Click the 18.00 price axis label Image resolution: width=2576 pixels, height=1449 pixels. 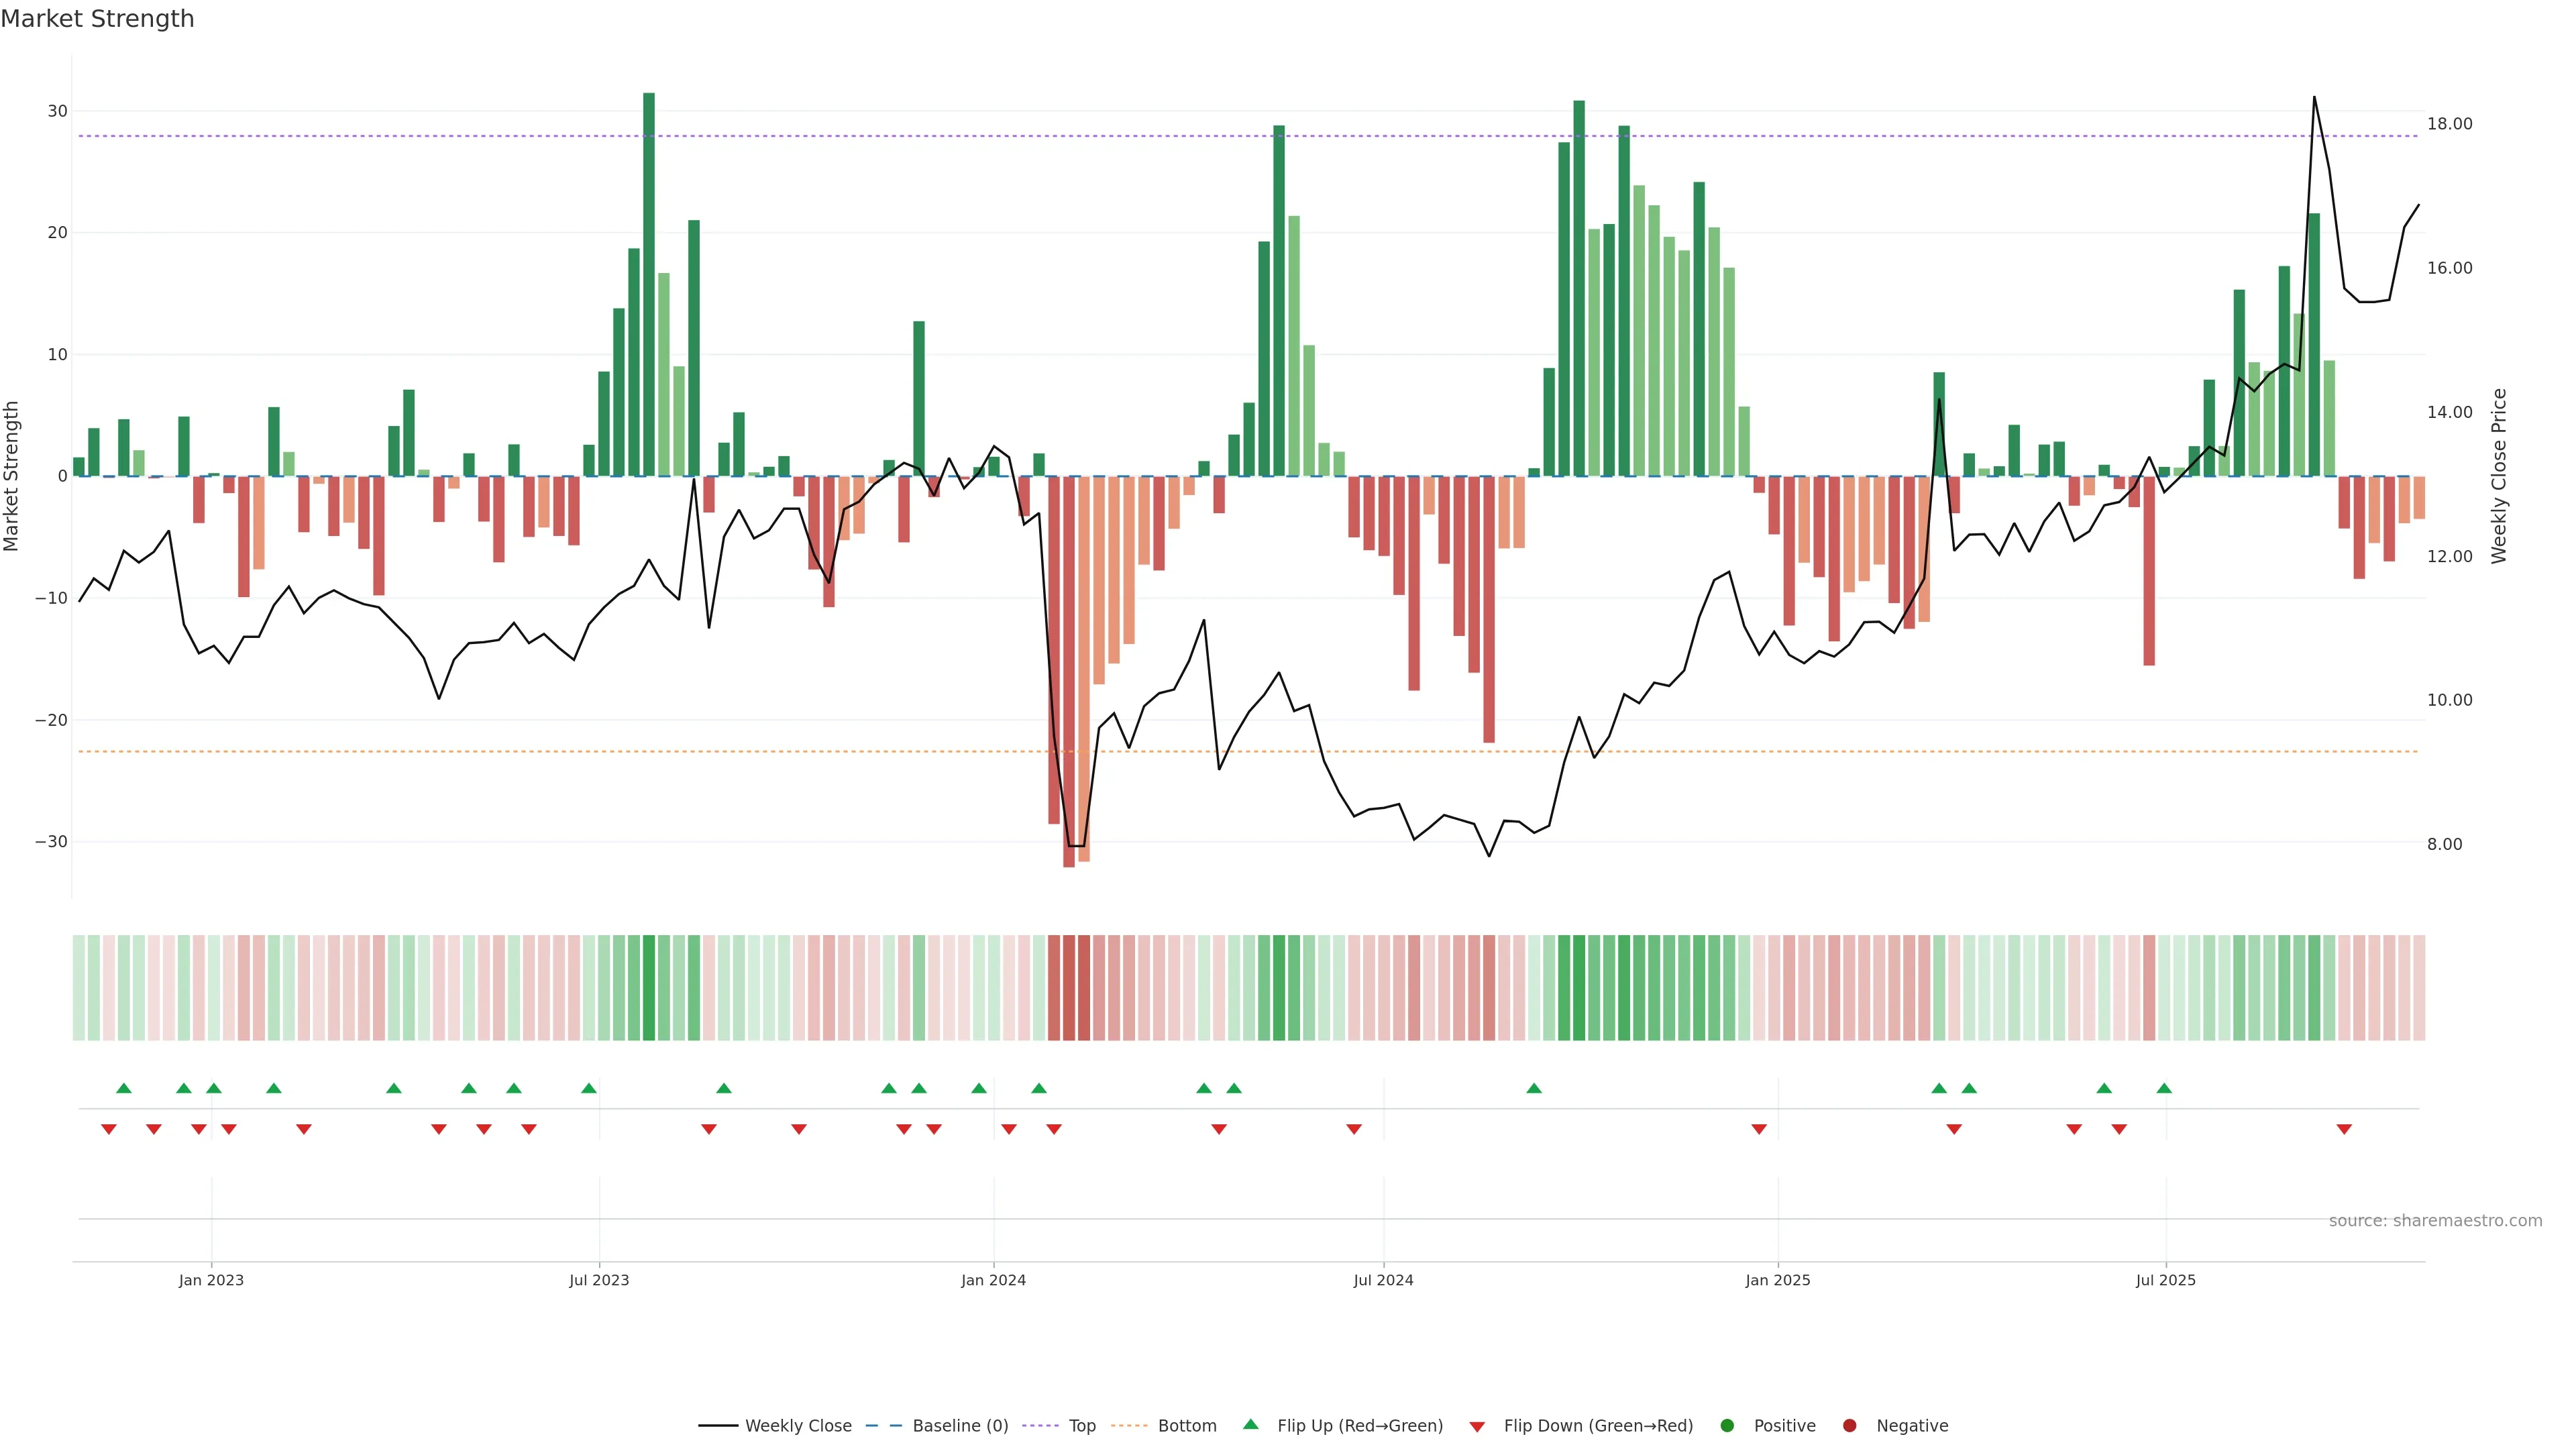[x=2449, y=124]
